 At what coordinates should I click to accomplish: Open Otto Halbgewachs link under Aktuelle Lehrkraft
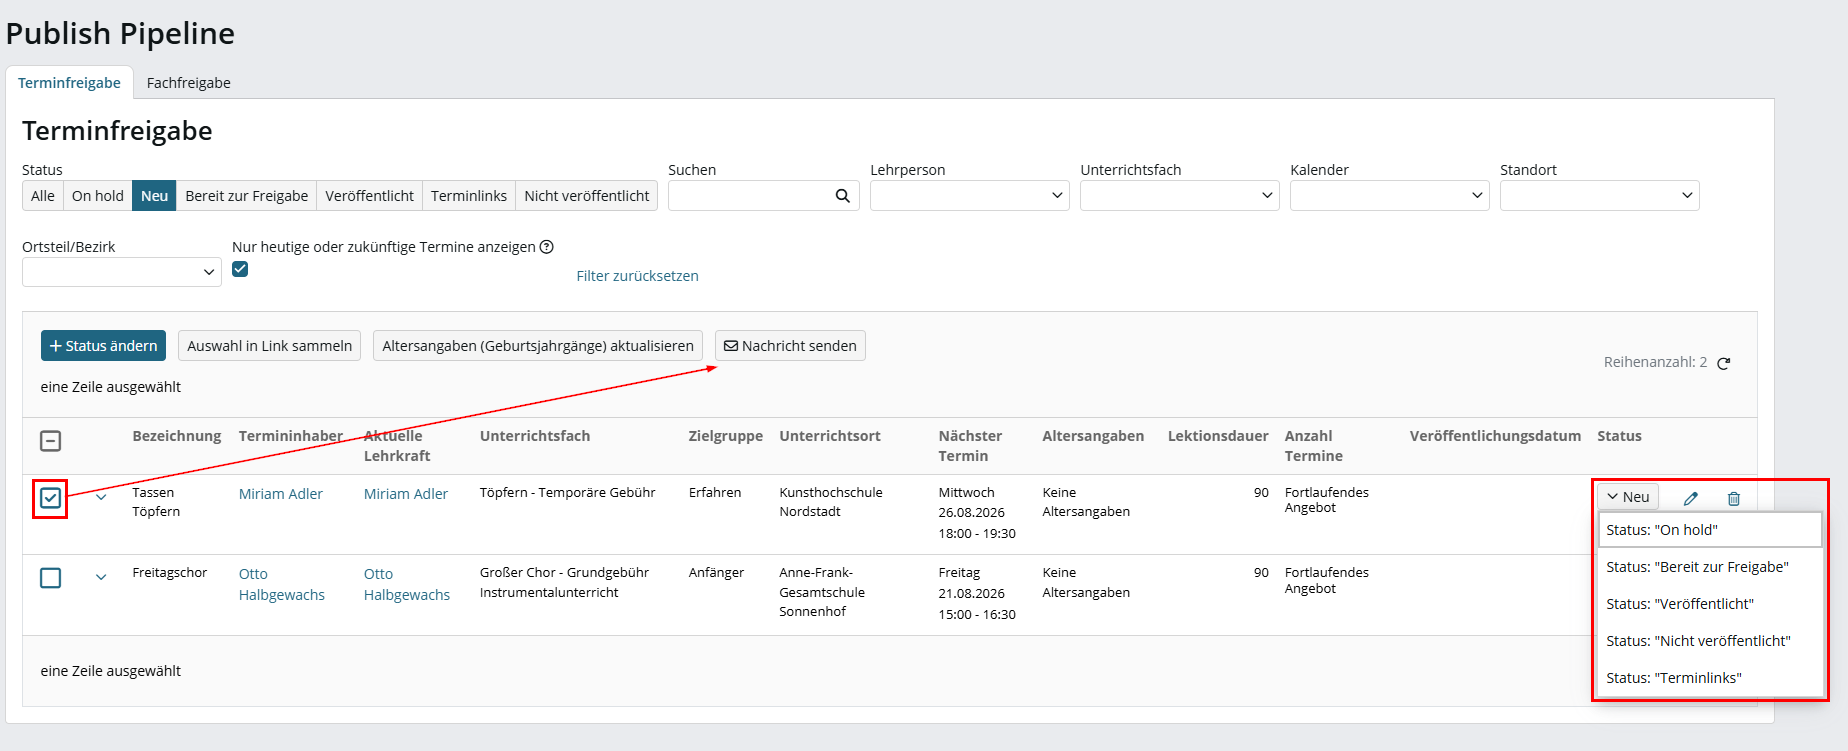pos(407,584)
